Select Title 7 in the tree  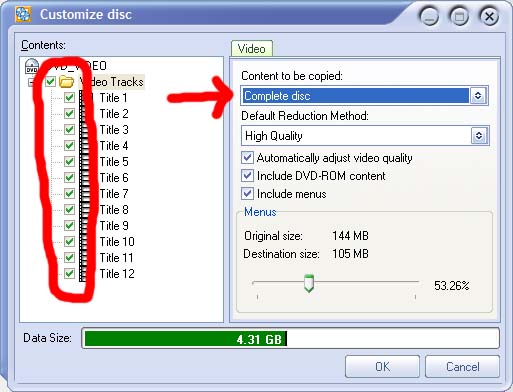pos(114,194)
